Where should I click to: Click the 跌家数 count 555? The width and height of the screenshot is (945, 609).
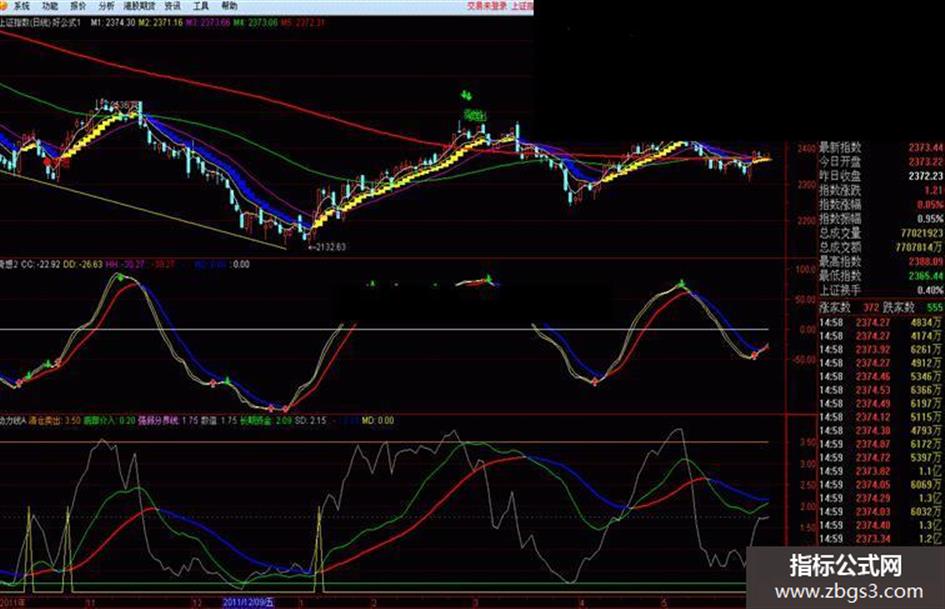935,308
